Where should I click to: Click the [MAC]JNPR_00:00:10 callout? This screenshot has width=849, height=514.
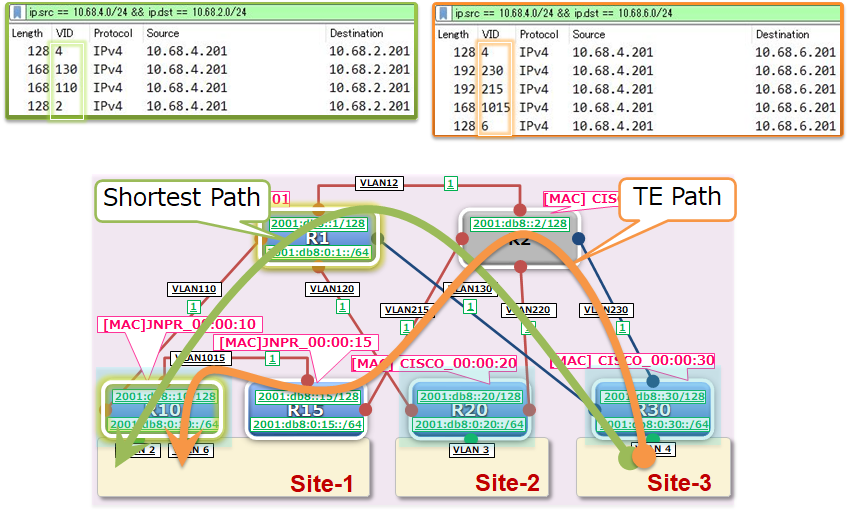coord(180,324)
